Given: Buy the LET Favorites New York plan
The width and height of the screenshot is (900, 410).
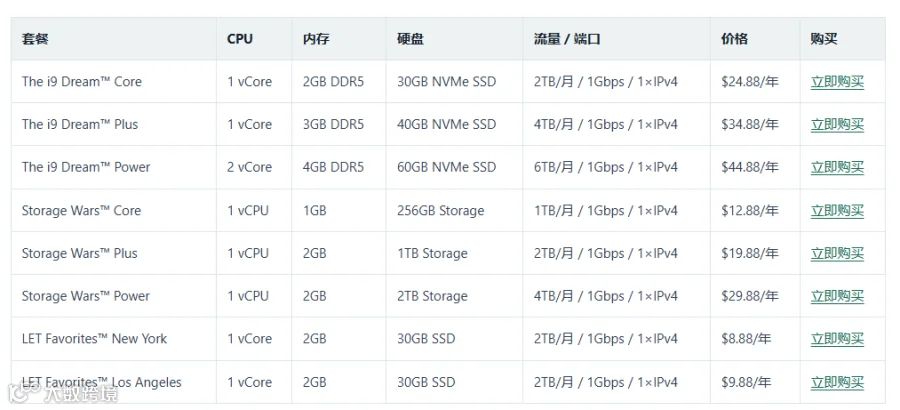Looking at the screenshot, I should [x=837, y=339].
